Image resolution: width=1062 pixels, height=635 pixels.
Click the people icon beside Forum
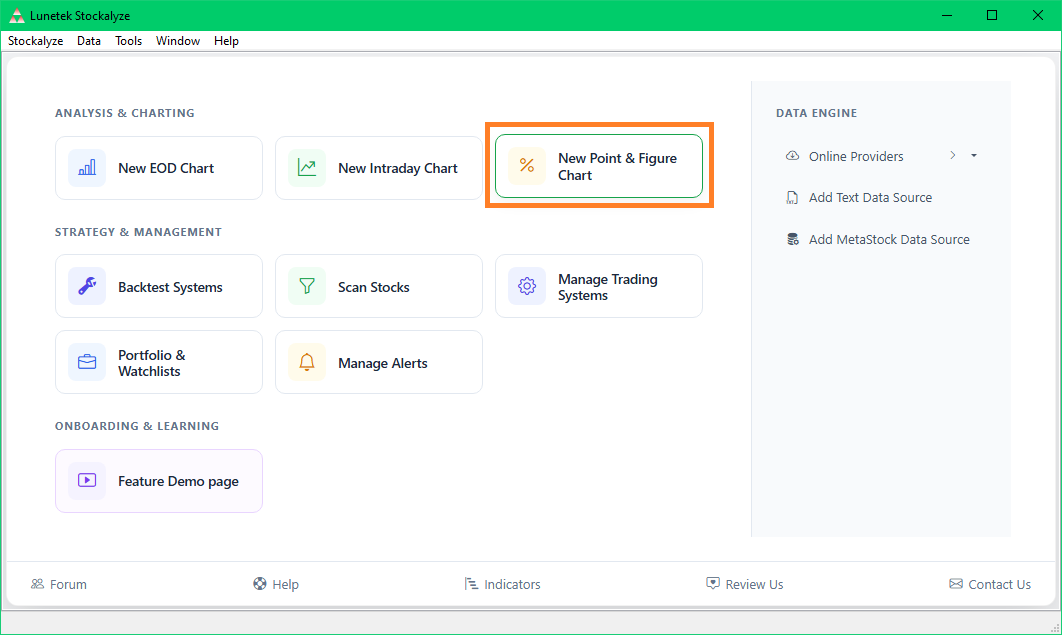point(37,584)
